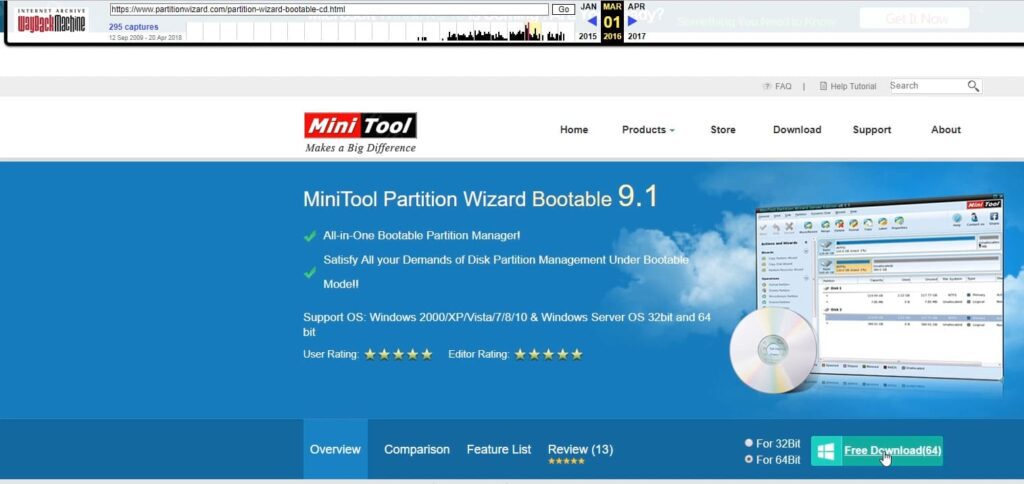Click the MiniTool logo
The image size is (1024, 484).
pos(360,125)
